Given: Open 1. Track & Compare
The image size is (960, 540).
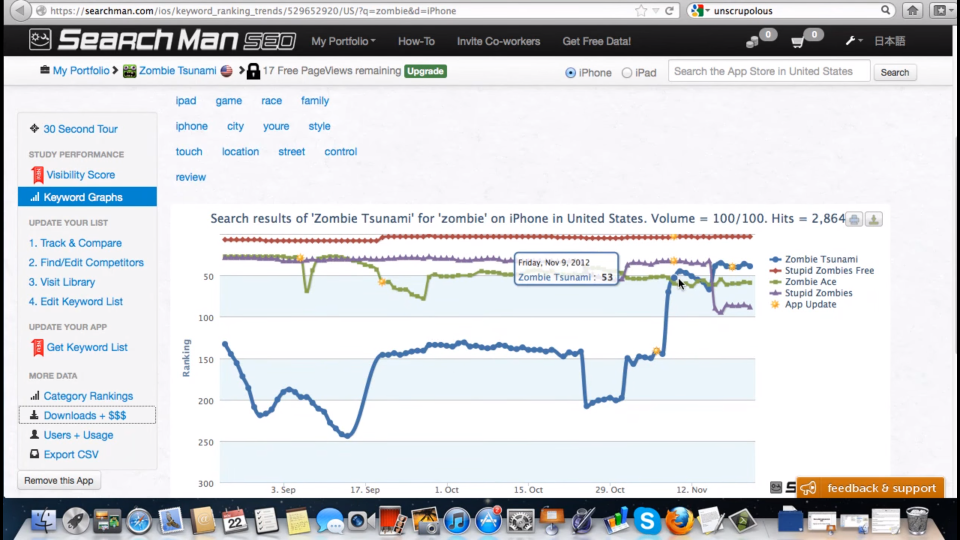Looking at the screenshot, I should tap(75, 243).
